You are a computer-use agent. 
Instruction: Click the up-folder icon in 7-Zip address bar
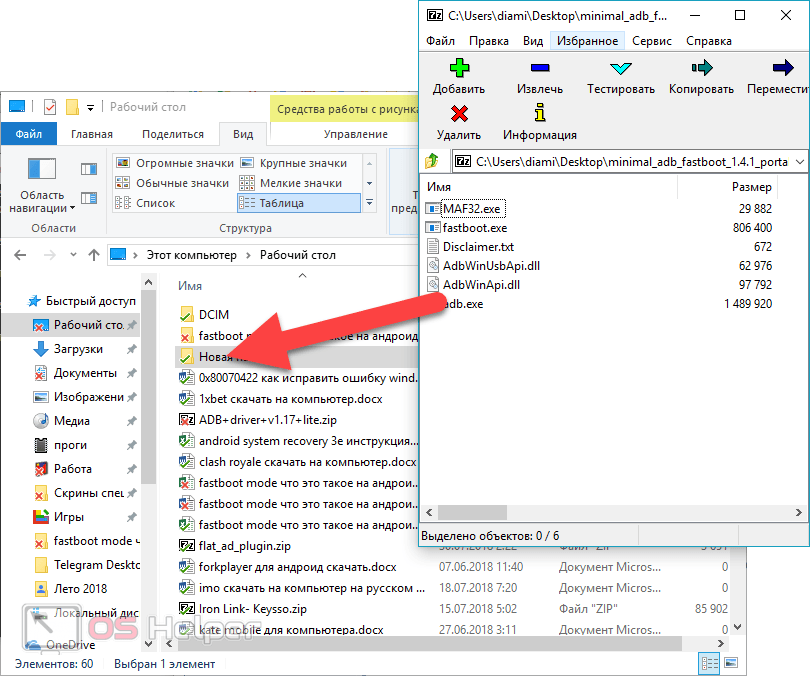point(432,161)
